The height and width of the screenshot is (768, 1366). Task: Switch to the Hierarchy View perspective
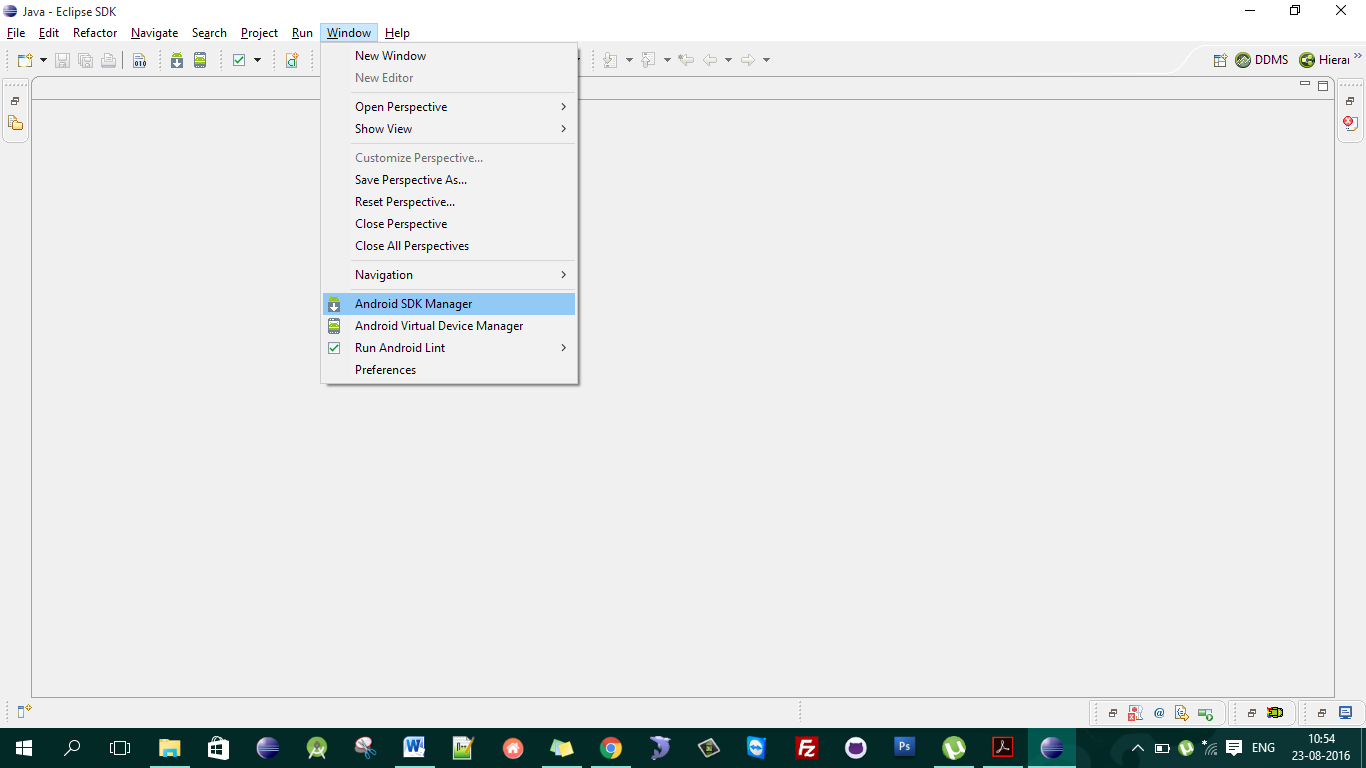click(x=1325, y=60)
